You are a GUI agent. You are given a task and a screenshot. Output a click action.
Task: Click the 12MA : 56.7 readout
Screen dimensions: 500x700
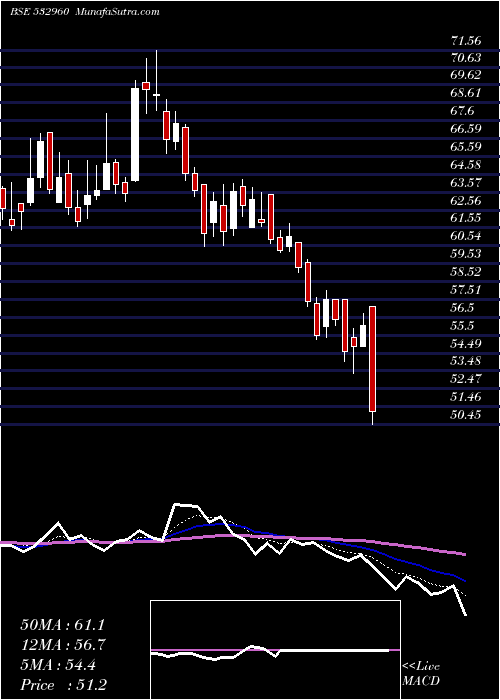coord(62,645)
